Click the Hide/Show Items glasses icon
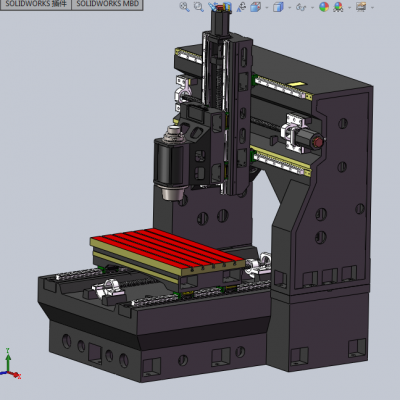Image resolution: width=400 pixels, height=400 pixels. [301, 7]
